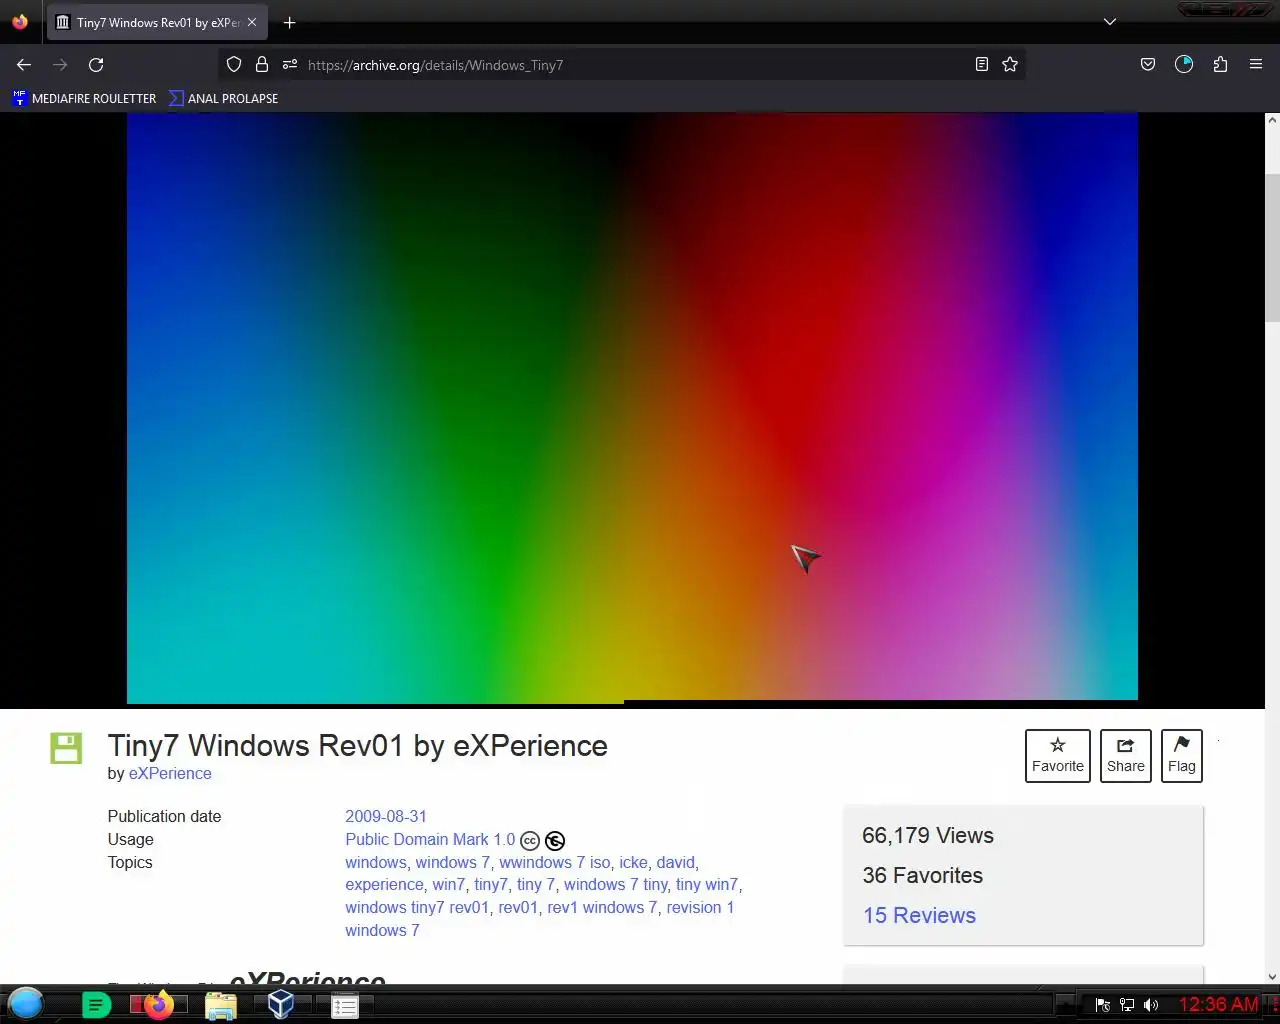
Task: Open the 'wwindows 7 iso' topic link
Action: coord(555,862)
